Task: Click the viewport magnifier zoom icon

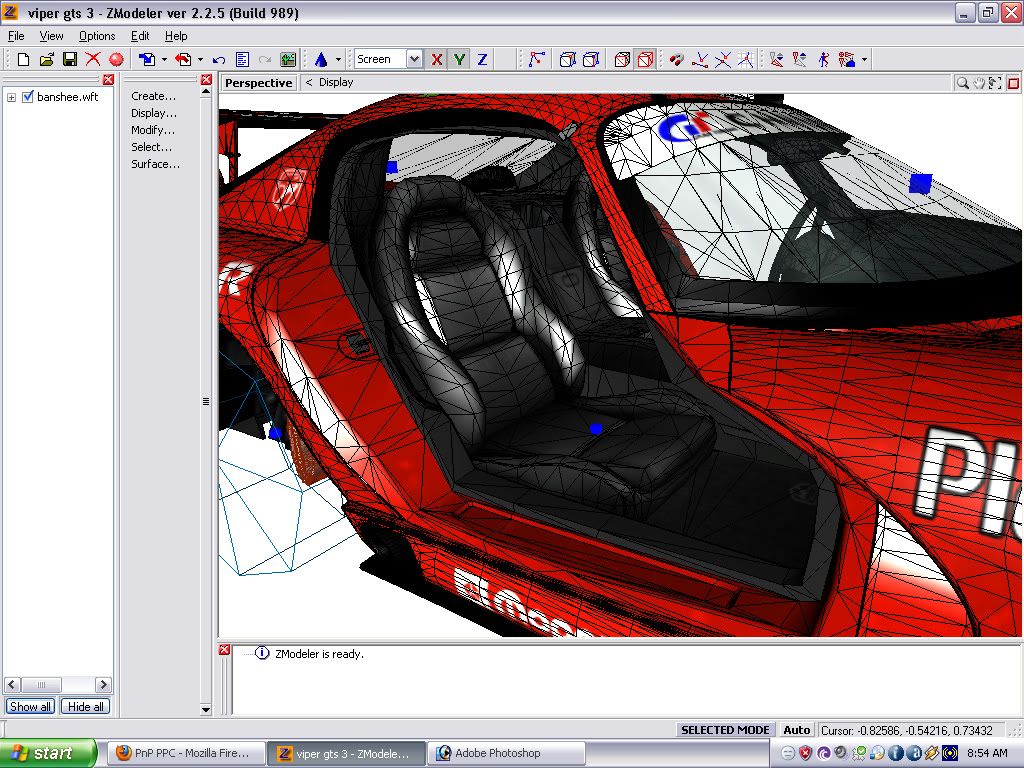Action: point(962,83)
